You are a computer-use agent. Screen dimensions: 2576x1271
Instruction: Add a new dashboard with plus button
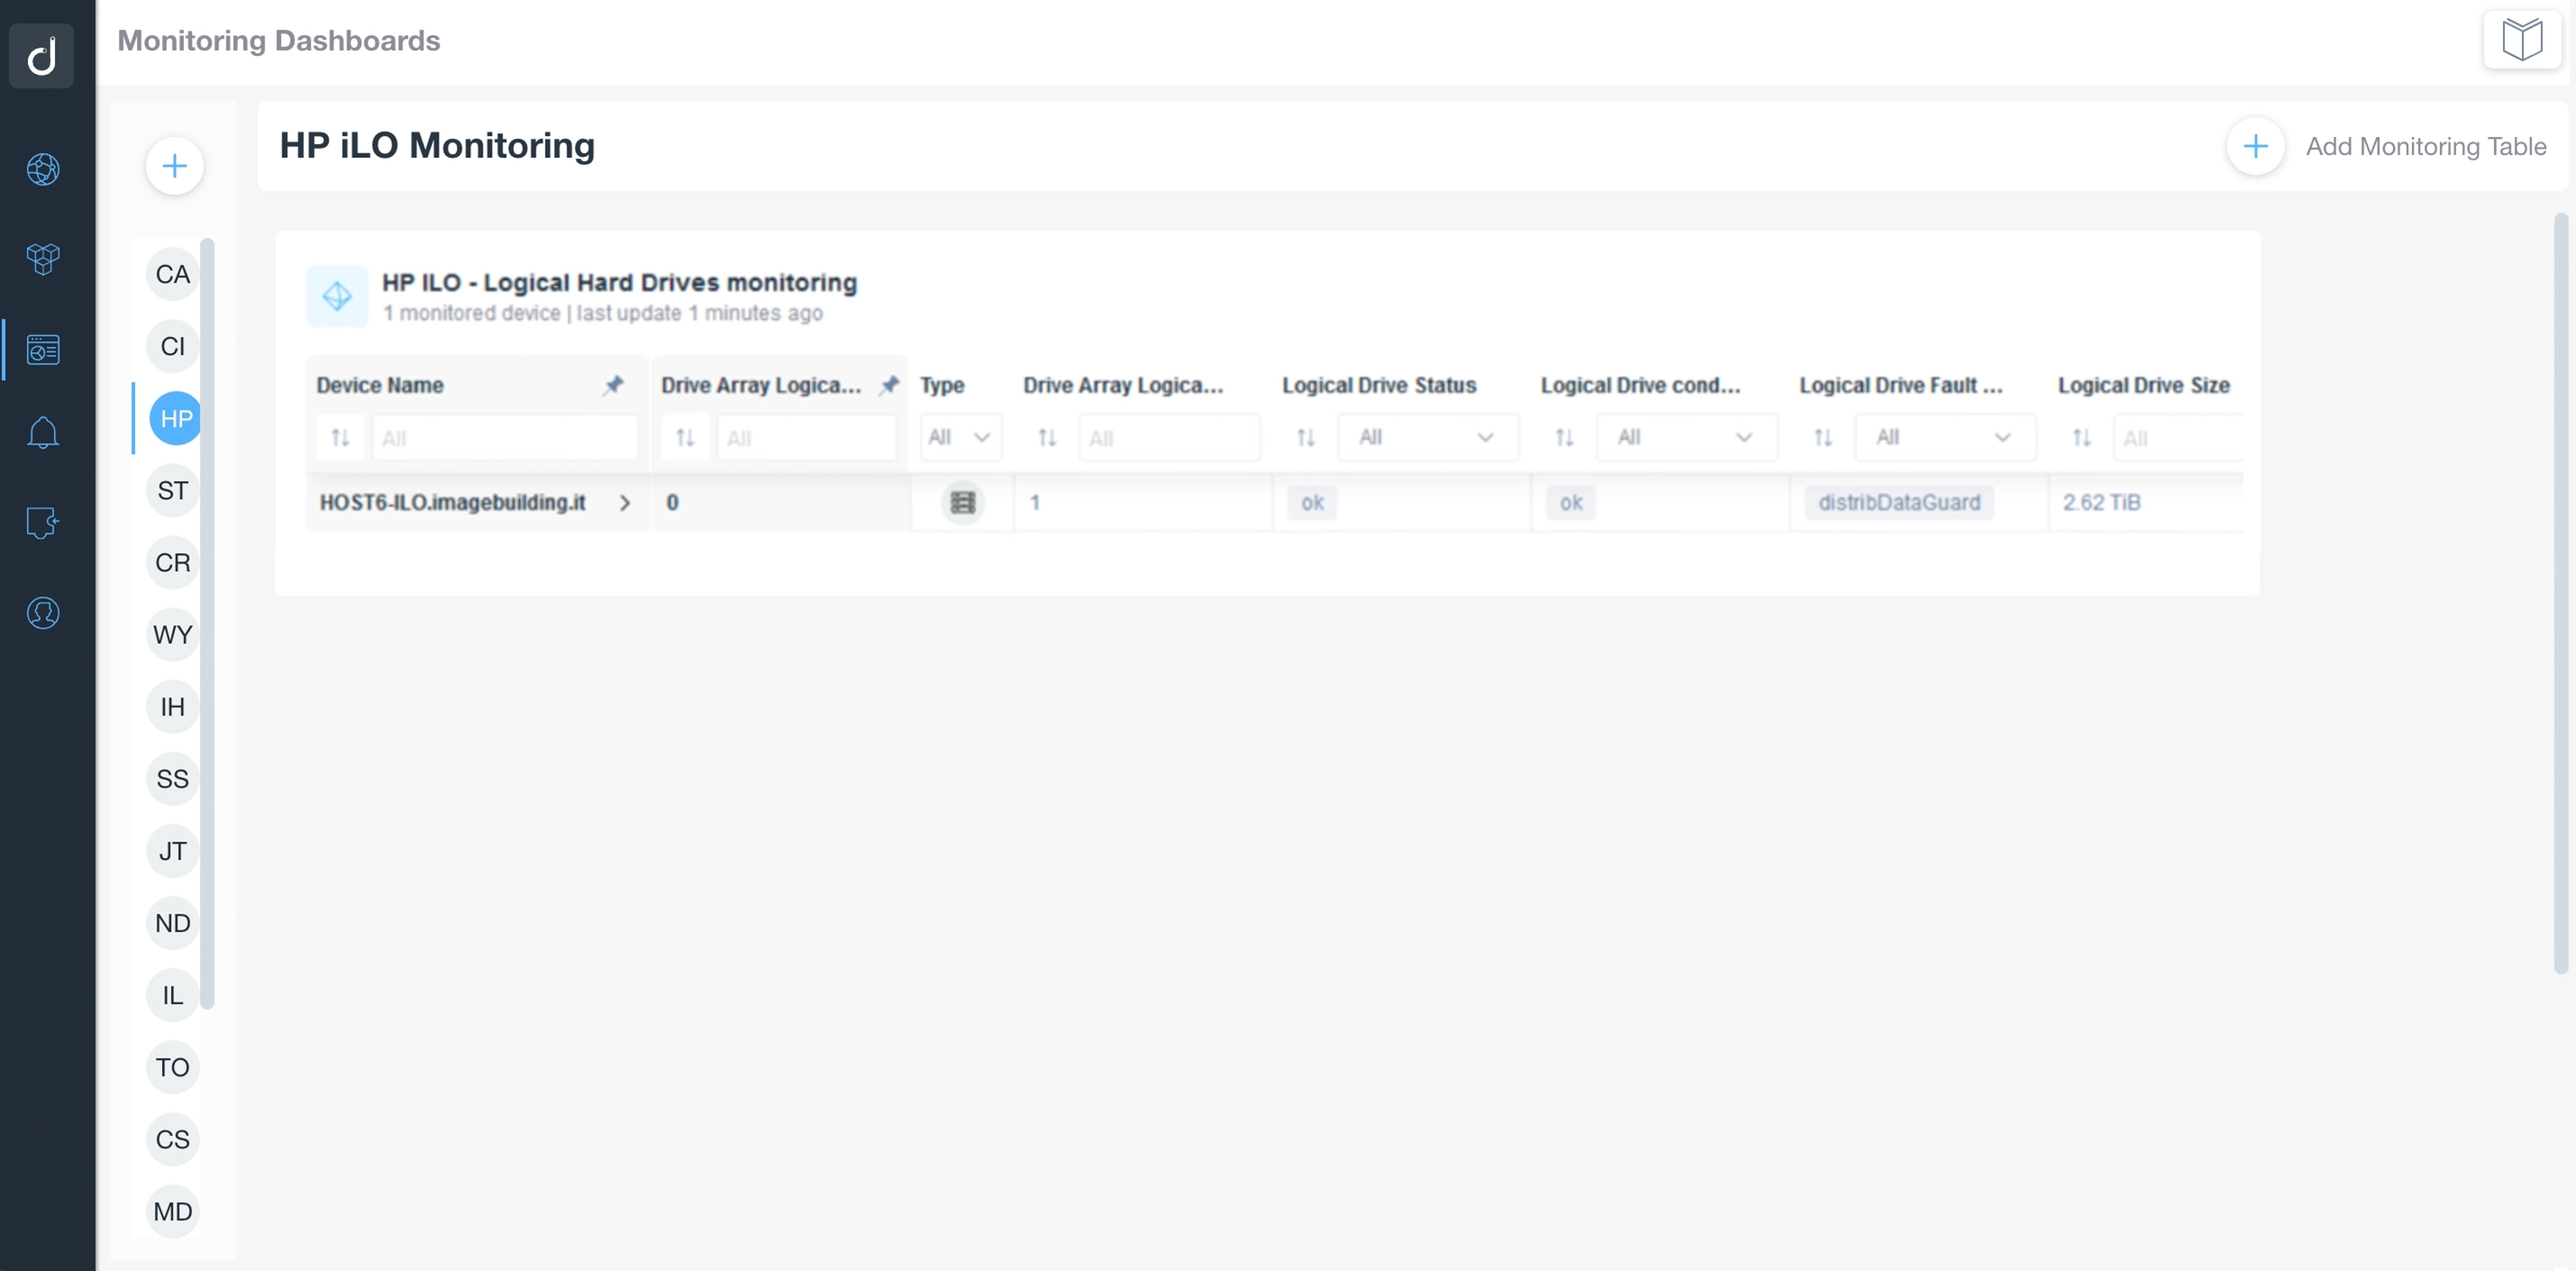click(175, 166)
